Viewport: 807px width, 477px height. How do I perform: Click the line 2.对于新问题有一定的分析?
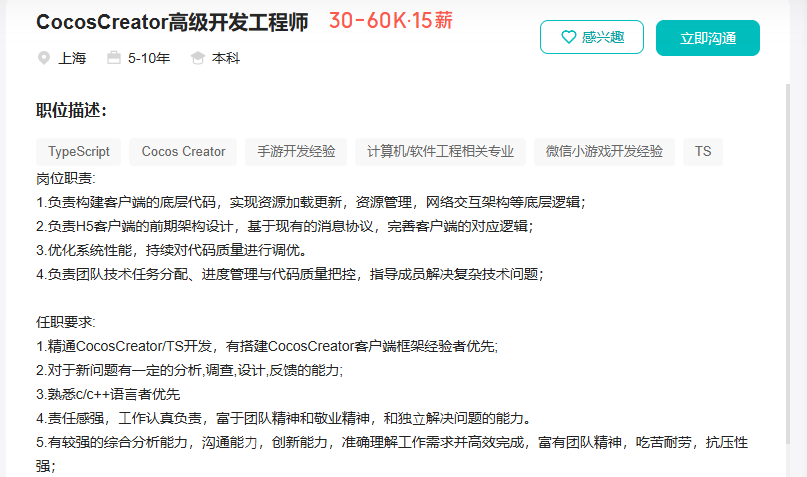click(189, 370)
